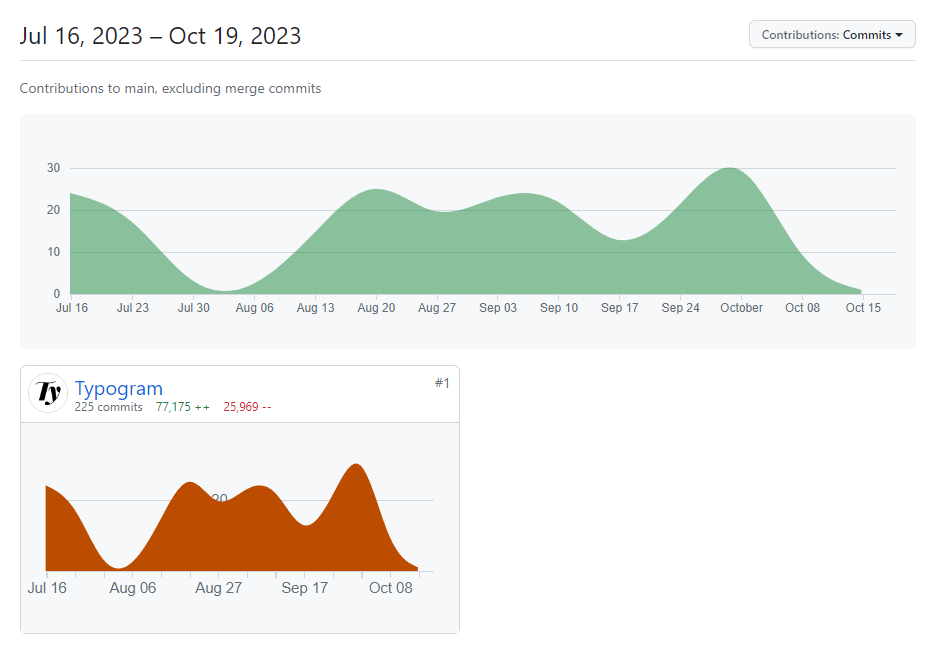Select Oct 15 on the main chart axis
Image resolution: width=936 pixels, height=654 pixels.
863,308
